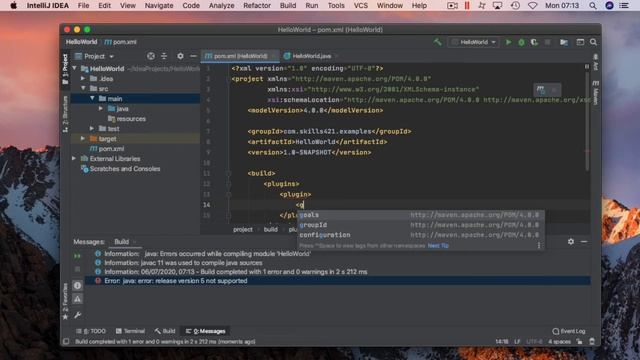The height and width of the screenshot is (360, 640).
Task: Open the Project view selector dropdown
Action: [x=95, y=56]
